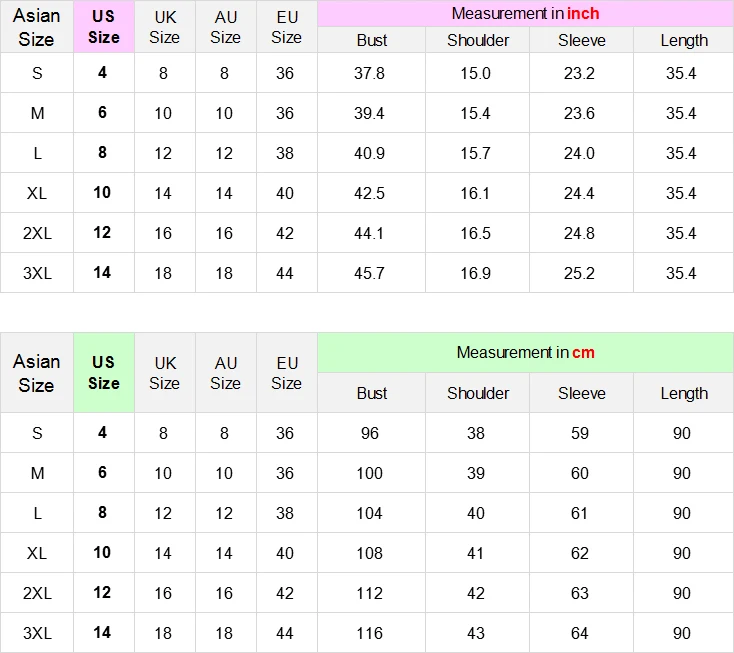Click sleeve value 25.2

(580, 273)
